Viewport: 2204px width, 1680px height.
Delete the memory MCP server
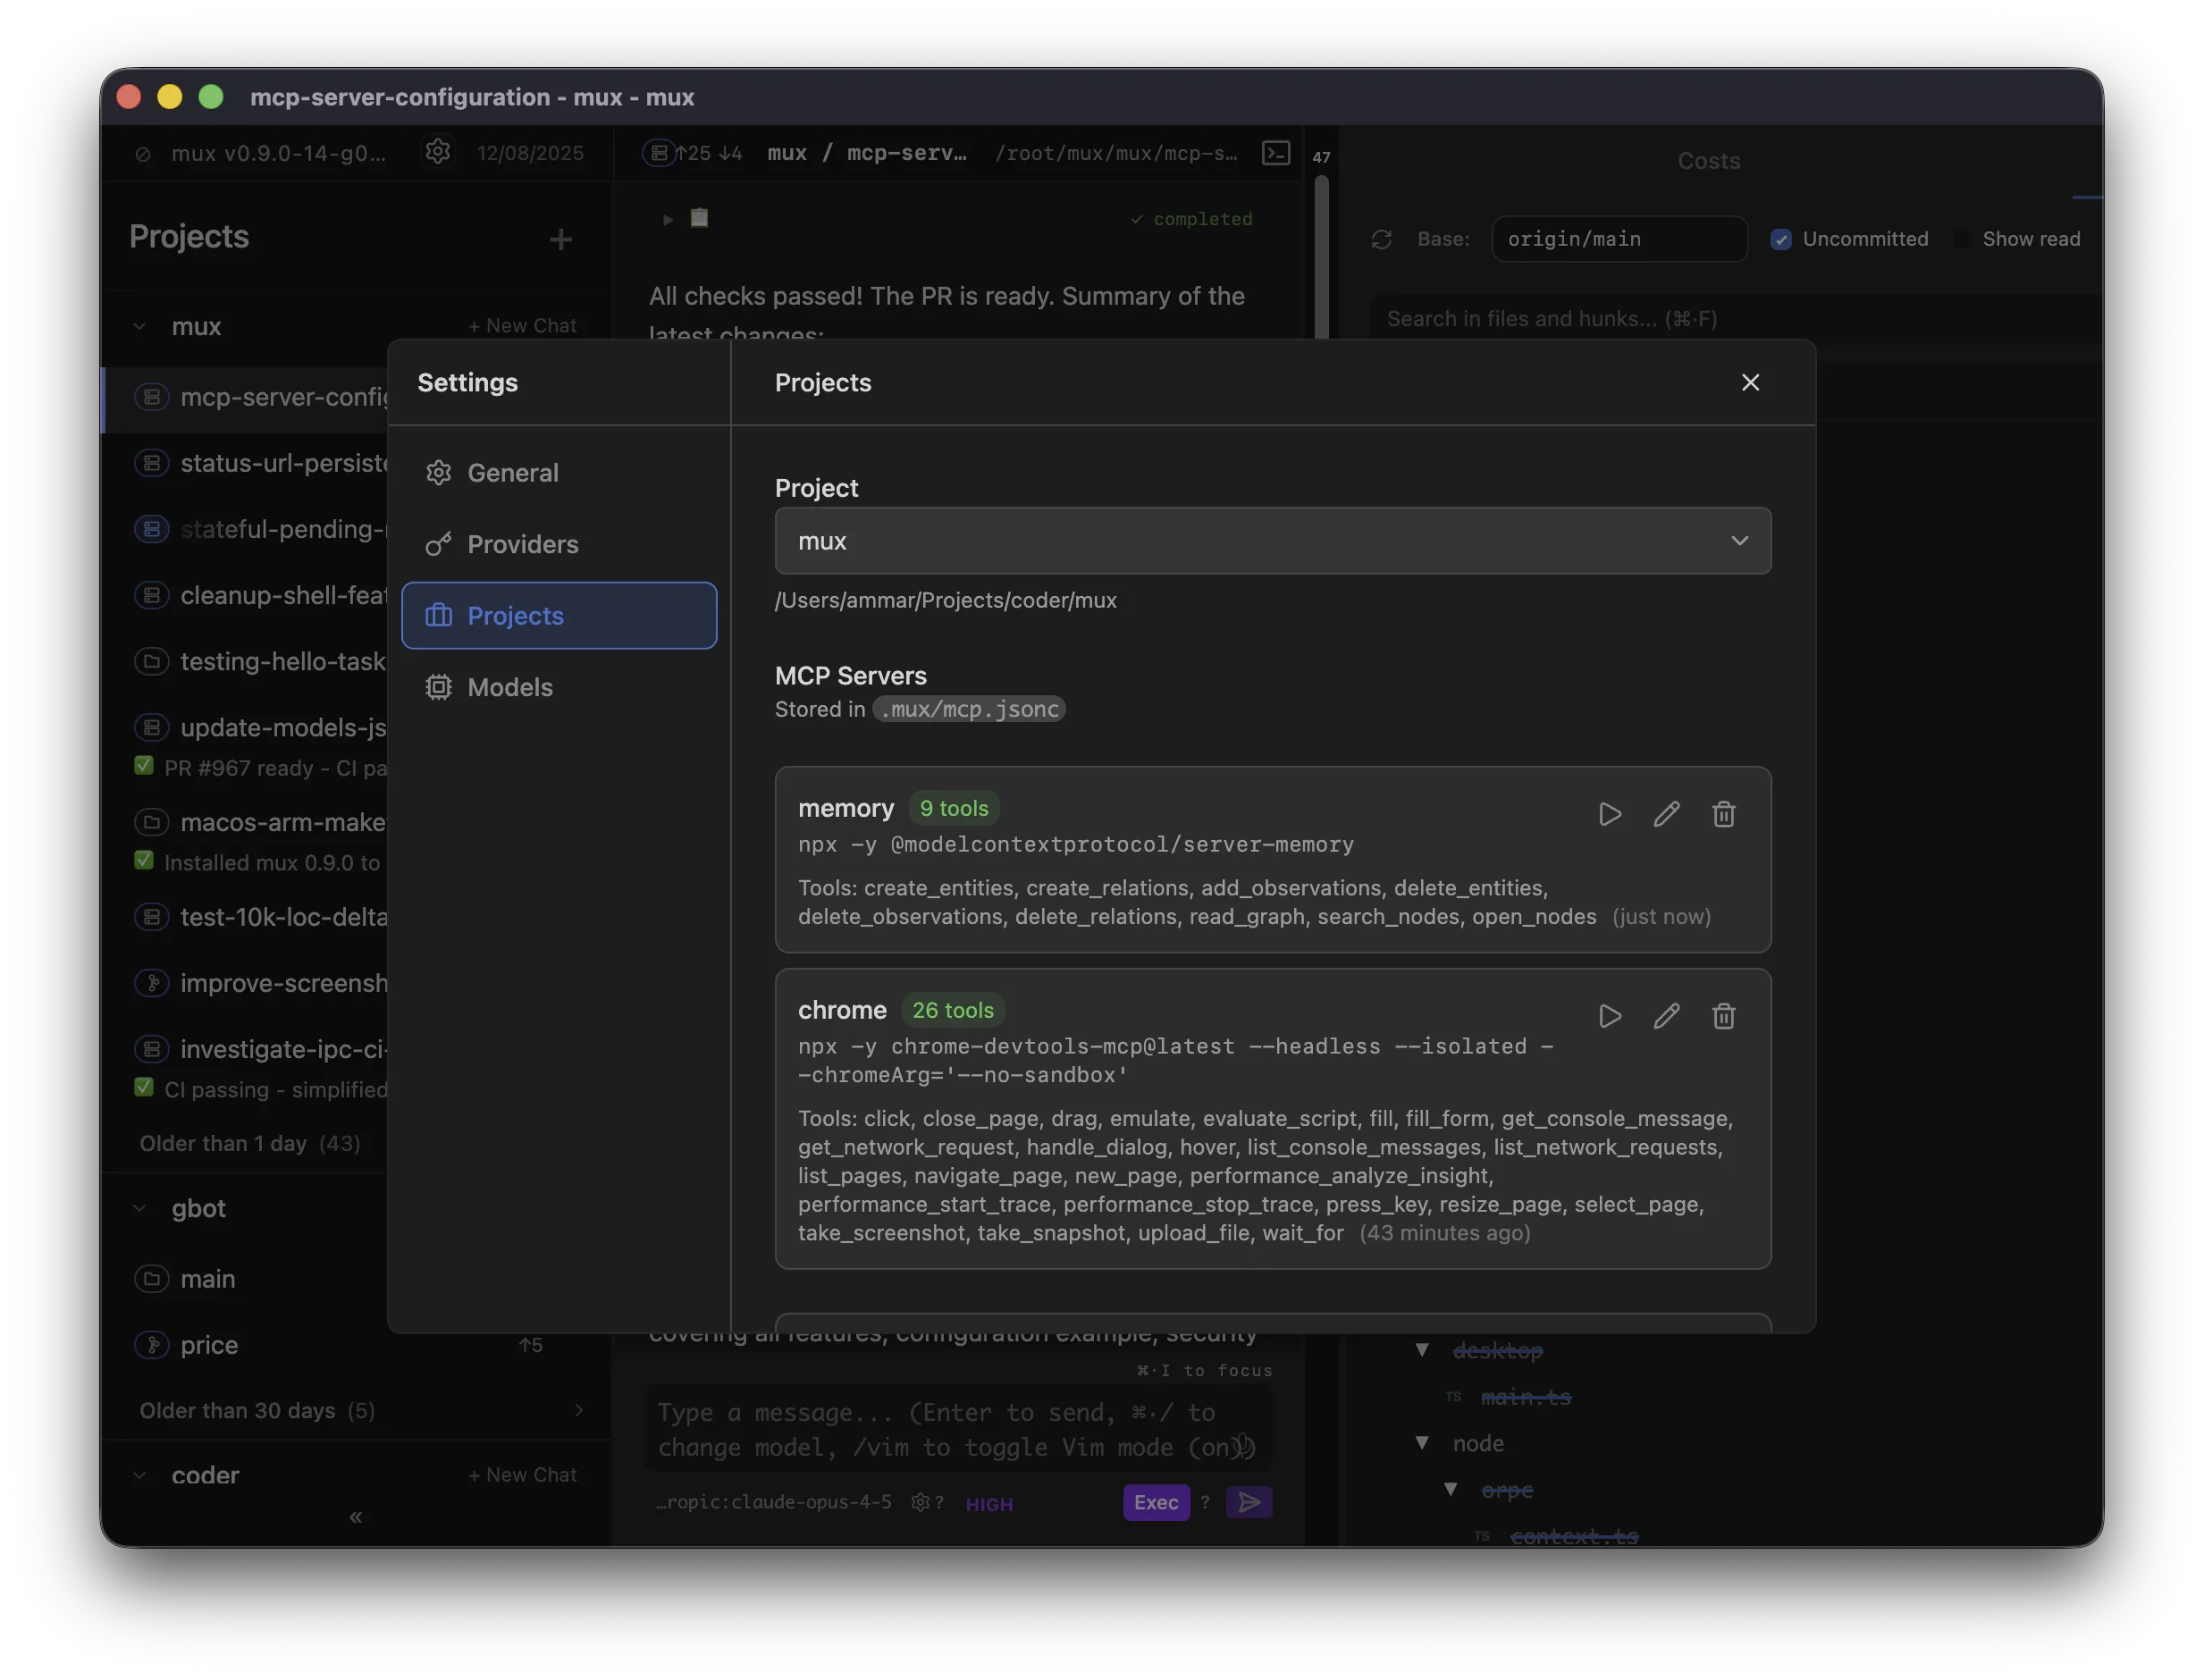point(1723,814)
